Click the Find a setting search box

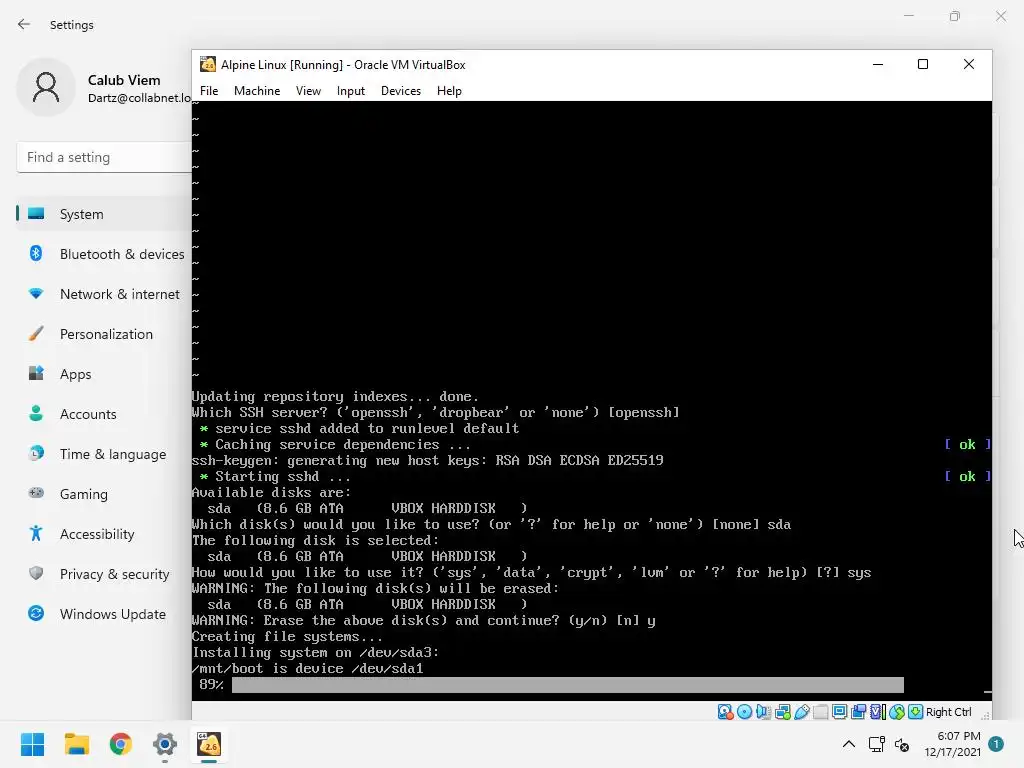[104, 157]
